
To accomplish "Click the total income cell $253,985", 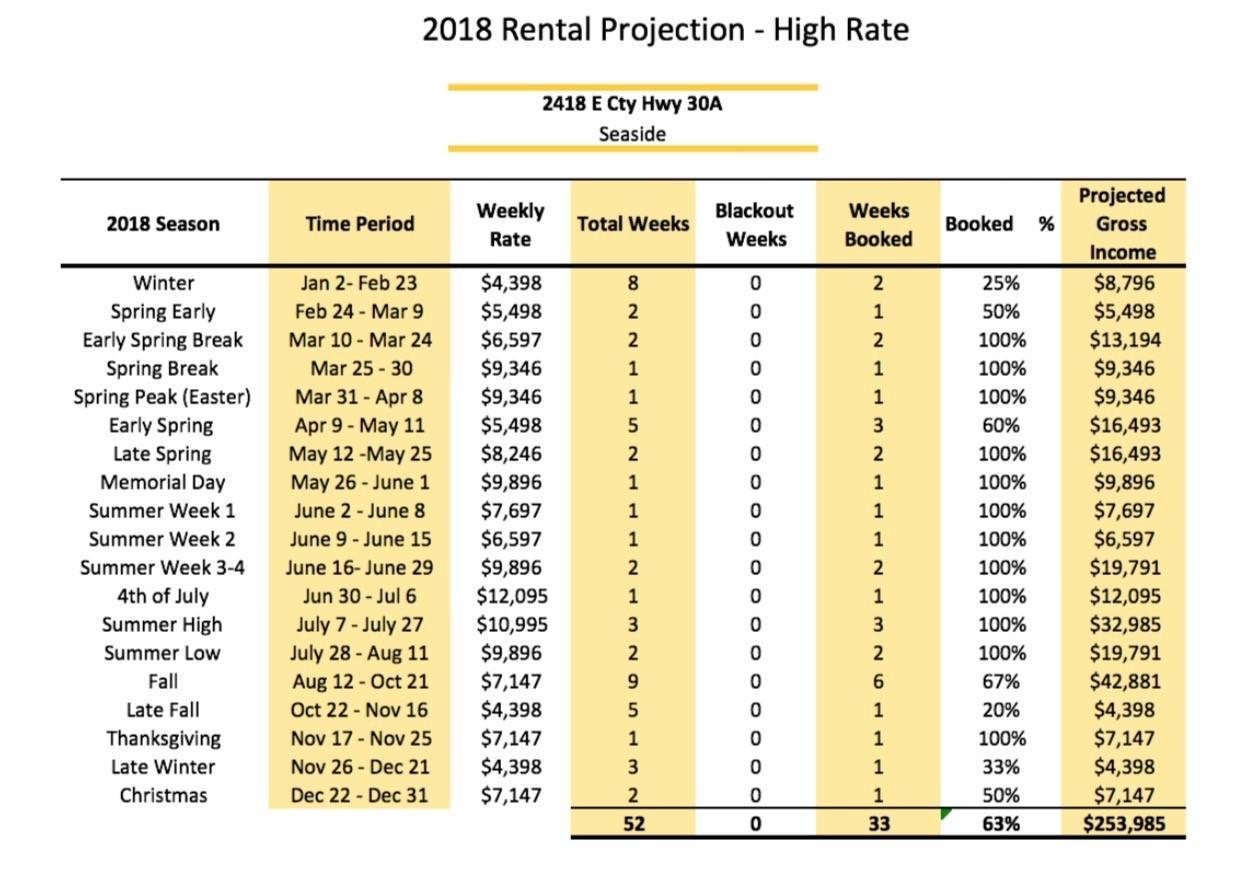I will [1123, 825].
